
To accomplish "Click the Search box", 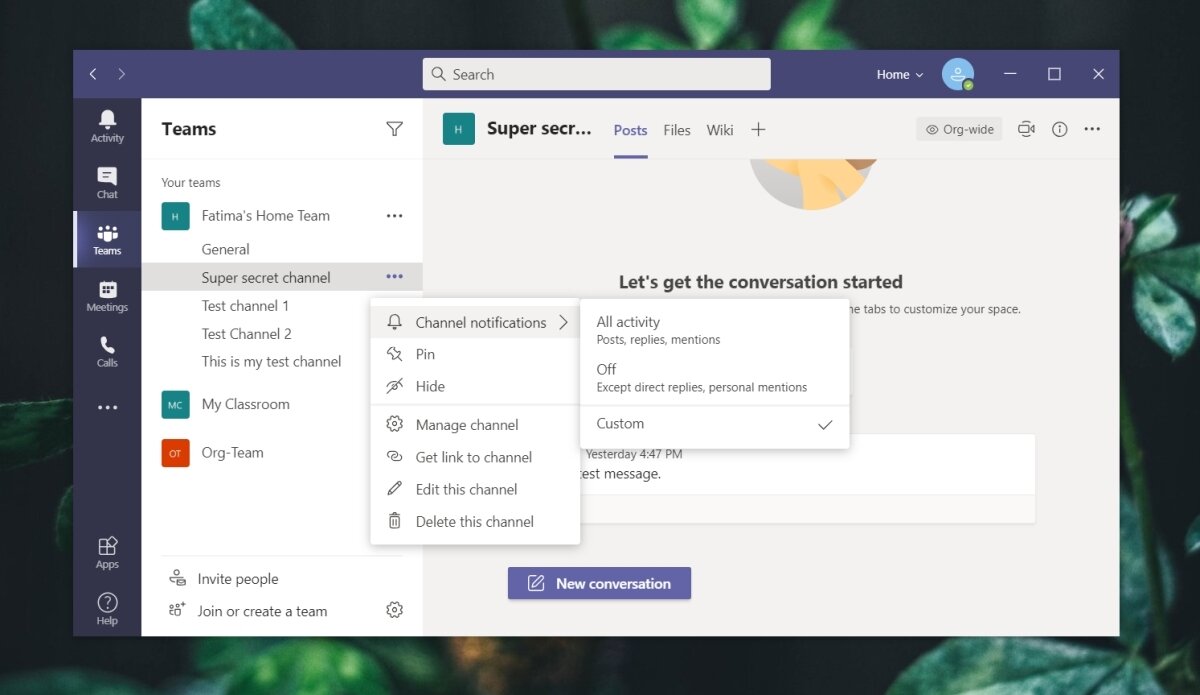I will [x=596, y=73].
